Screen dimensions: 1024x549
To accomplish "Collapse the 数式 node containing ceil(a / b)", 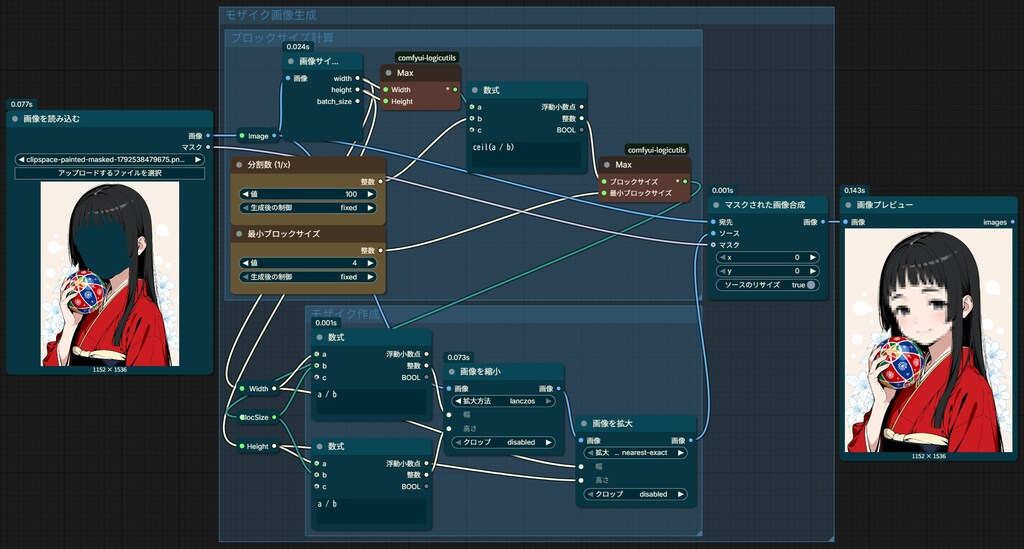I will (x=475, y=90).
